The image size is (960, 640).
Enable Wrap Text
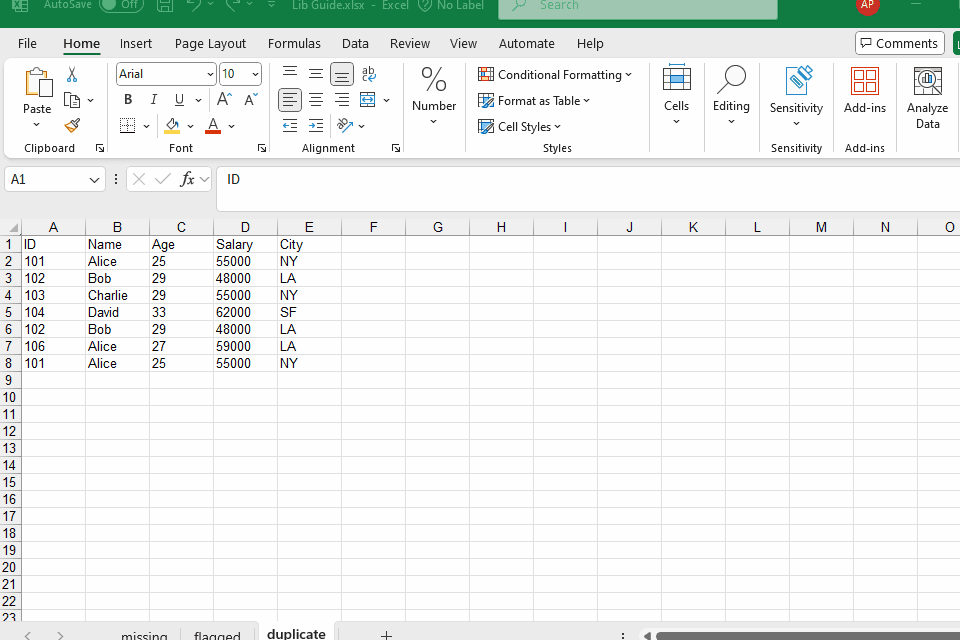pos(369,73)
